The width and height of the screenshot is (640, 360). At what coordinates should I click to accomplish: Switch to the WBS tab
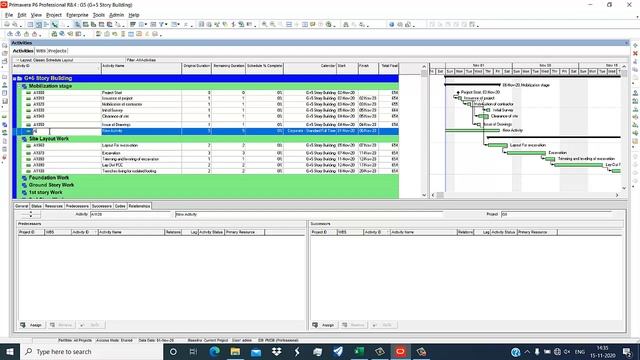click(x=41, y=51)
